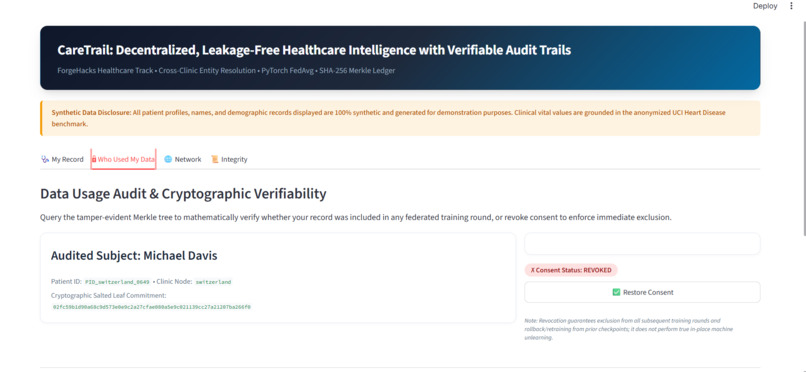Viewport: 806px width, 372px height.
Task: Click the Audited Subject: Michael Davis heading
Action: [134, 255]
